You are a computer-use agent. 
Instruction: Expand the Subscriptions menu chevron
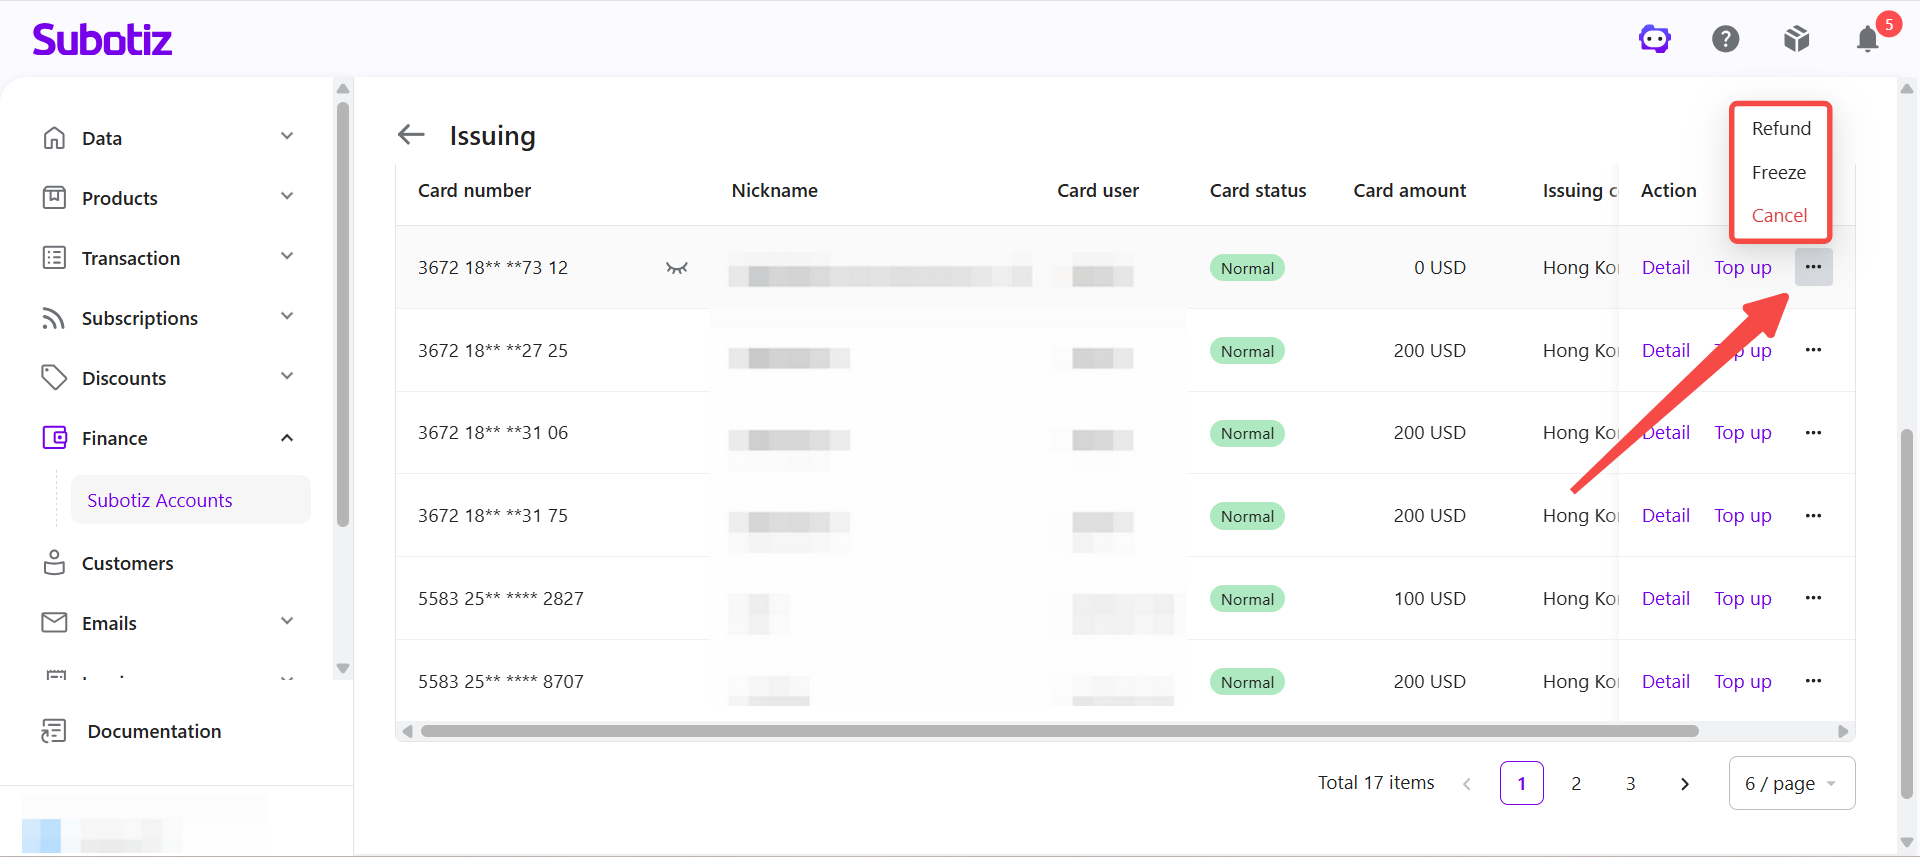(287, 316)
